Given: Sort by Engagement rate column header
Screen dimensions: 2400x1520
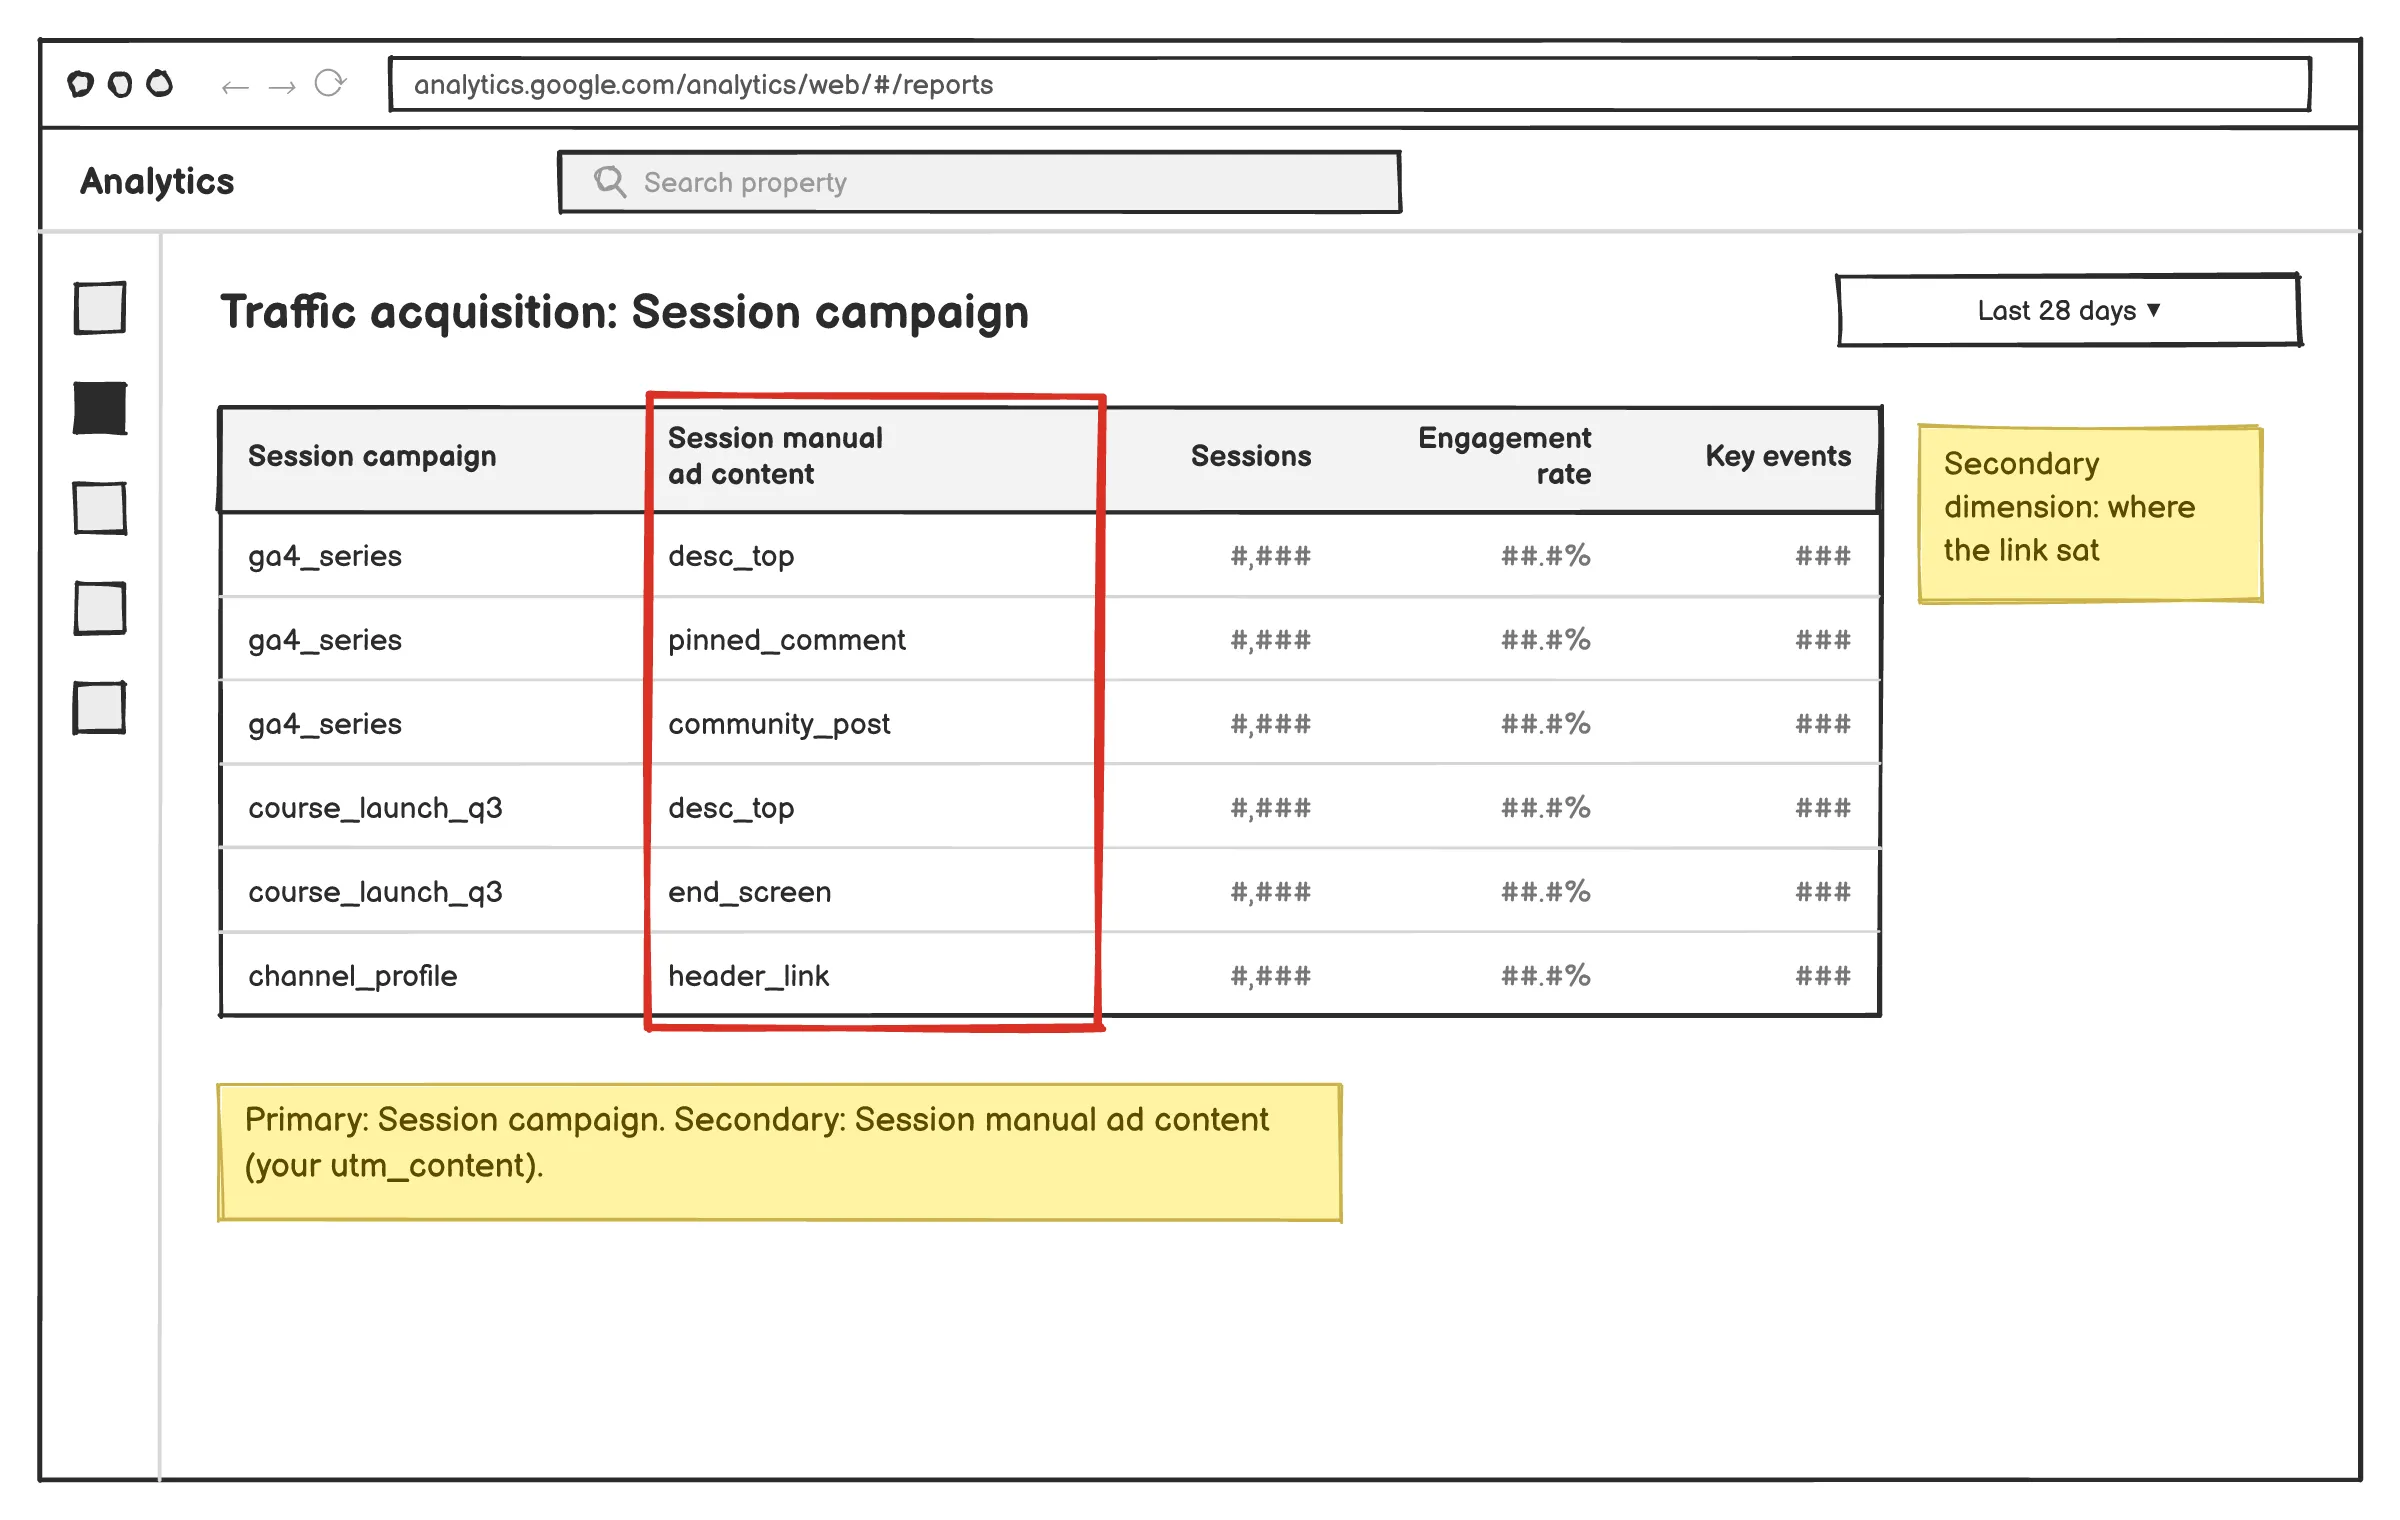Looking at the screenshot, I should [1504, 456].
